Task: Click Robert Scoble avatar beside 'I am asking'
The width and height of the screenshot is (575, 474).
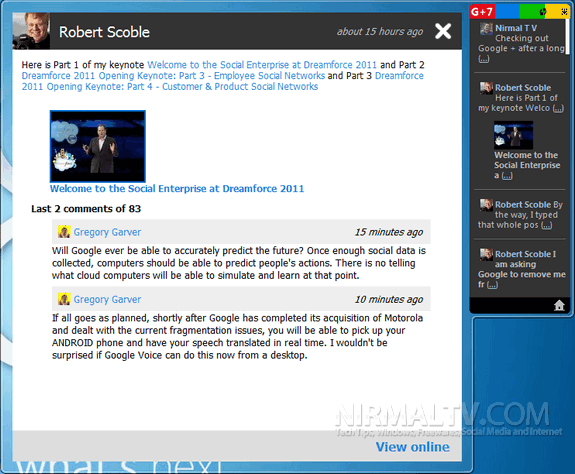Action: click(486, 254)
